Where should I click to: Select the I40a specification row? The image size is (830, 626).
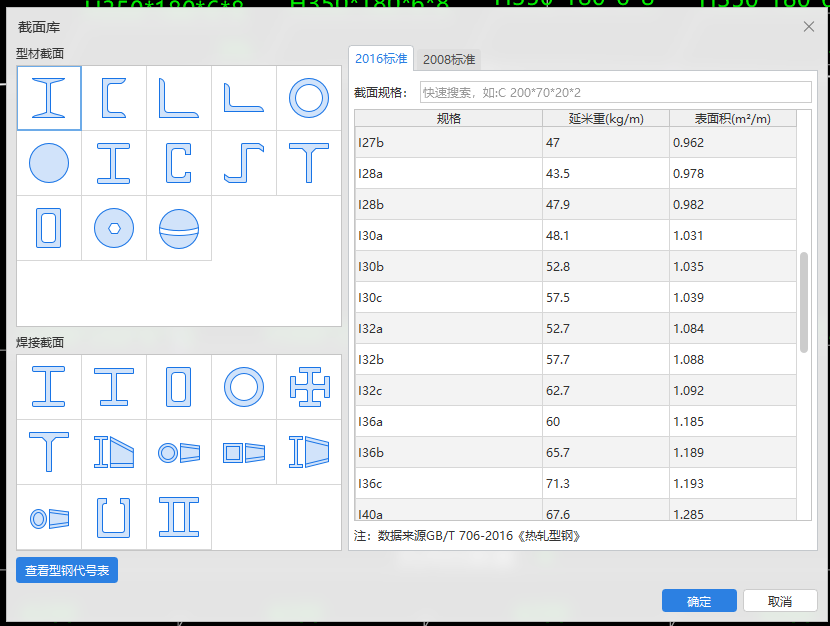click(x=575, y=510)
